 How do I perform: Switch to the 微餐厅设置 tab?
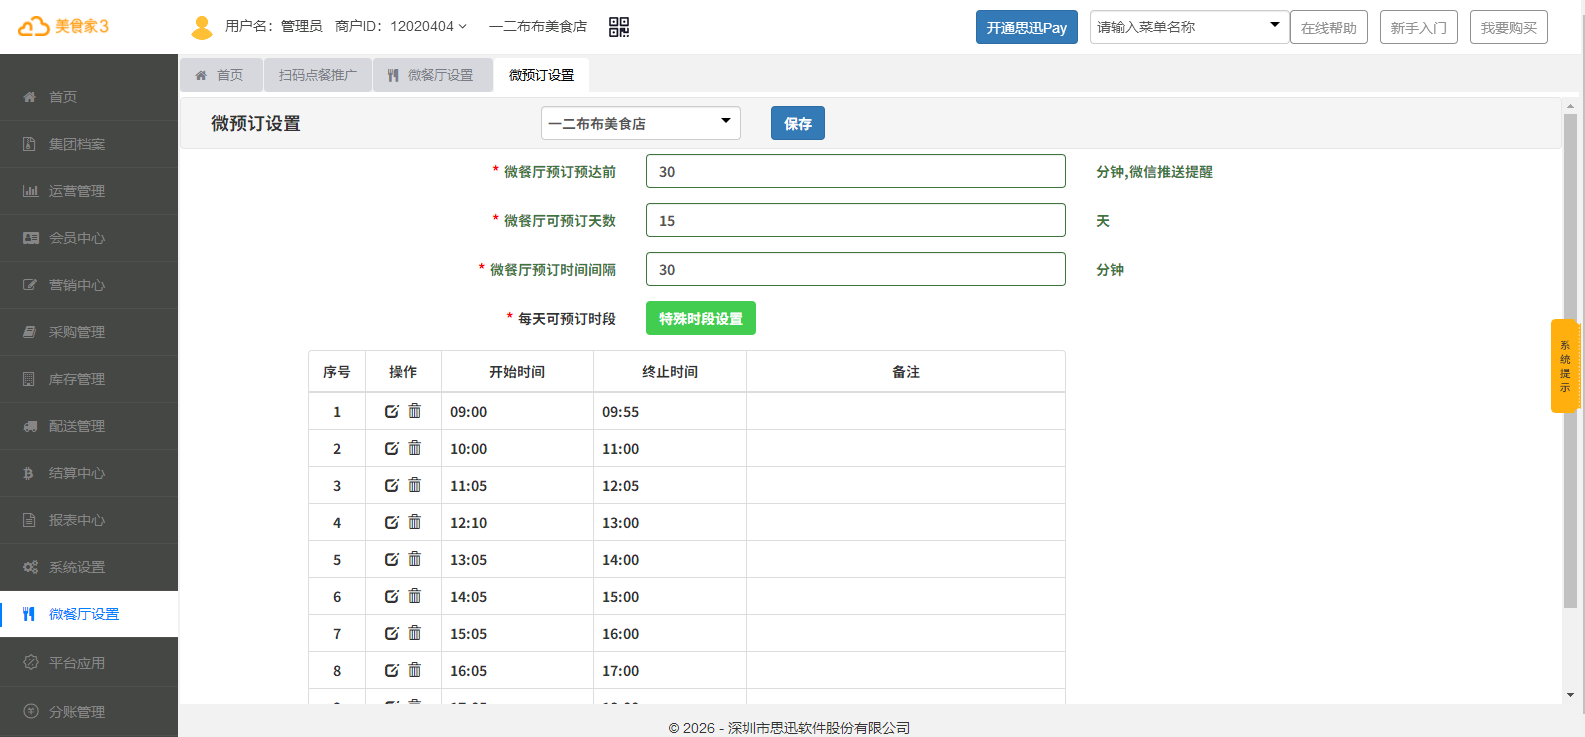(x=432, y=75)
